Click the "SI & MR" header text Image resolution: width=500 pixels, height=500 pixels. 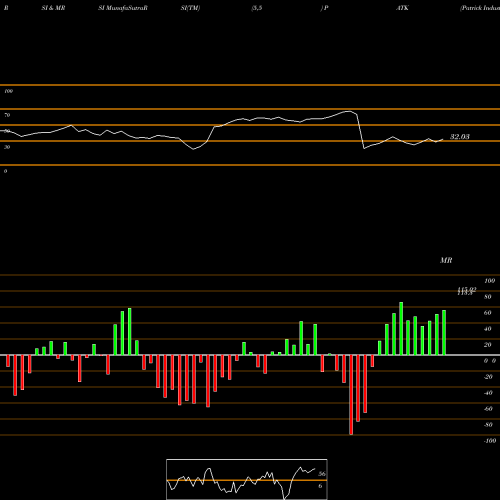pos(53,8)
